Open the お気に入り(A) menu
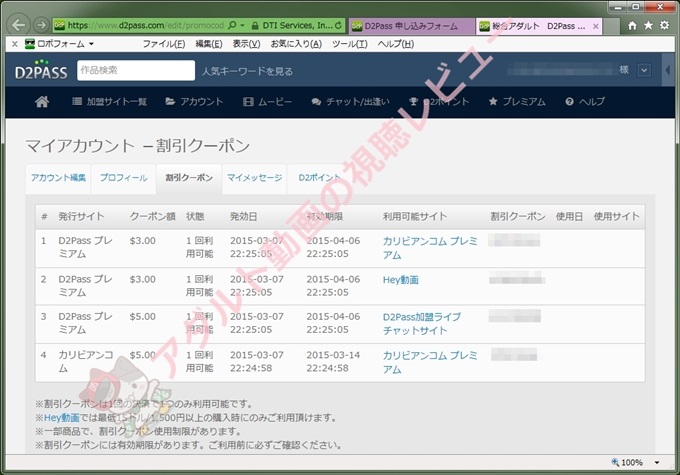The height and width of the screenshot is (475, 680). [x=296, y=44]
